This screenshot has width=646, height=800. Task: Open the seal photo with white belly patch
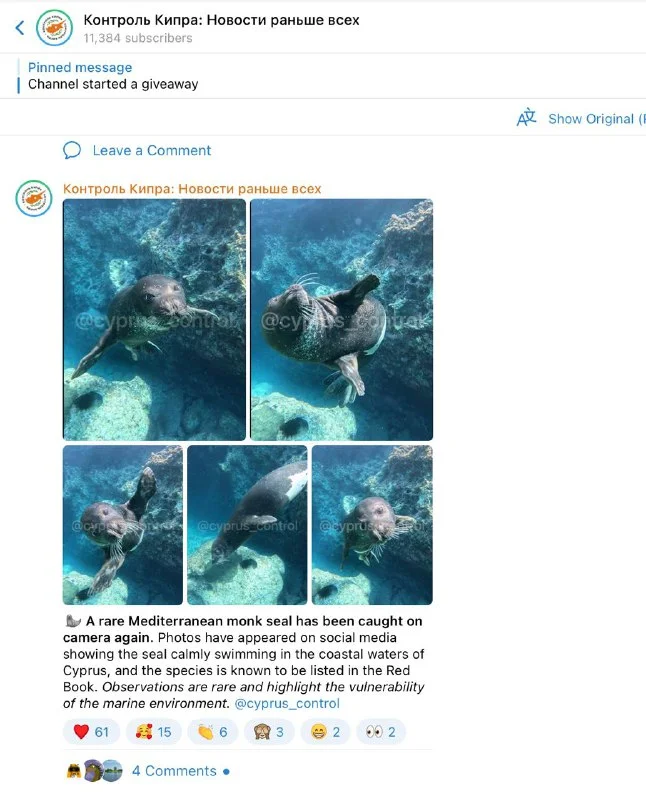(x=247, y=525)
